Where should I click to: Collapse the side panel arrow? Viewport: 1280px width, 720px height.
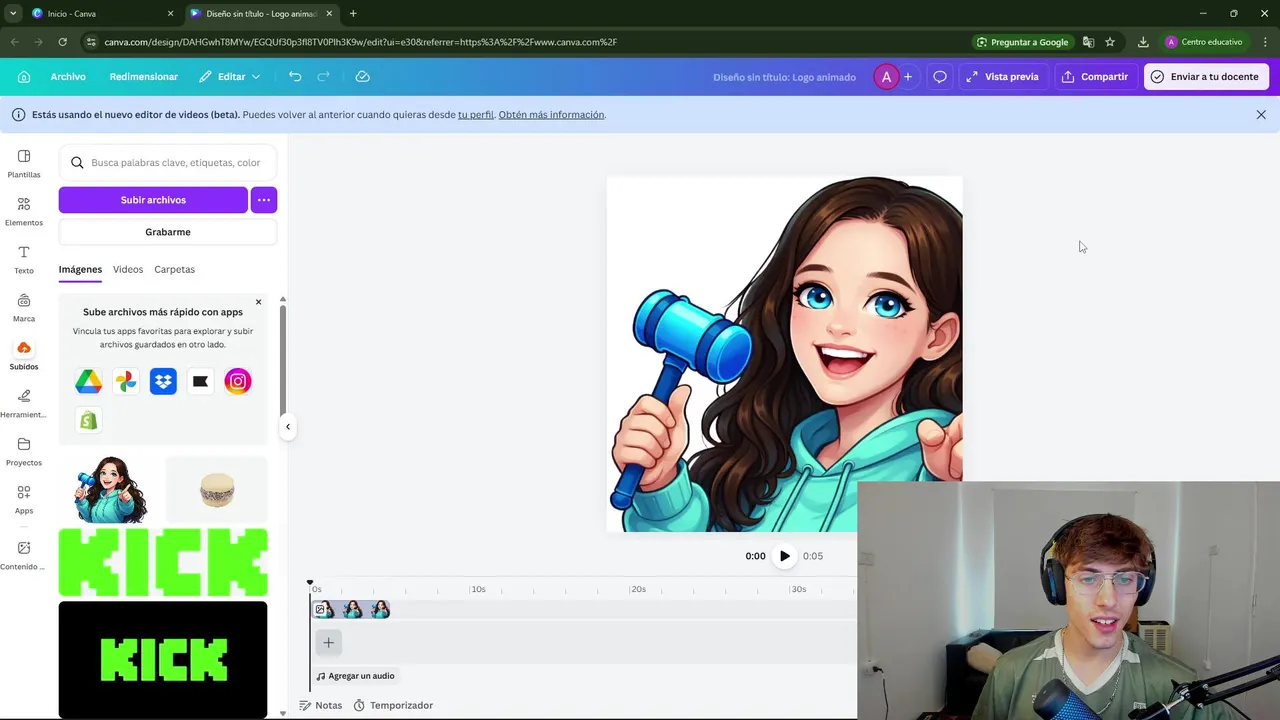[x=288, y=427]
